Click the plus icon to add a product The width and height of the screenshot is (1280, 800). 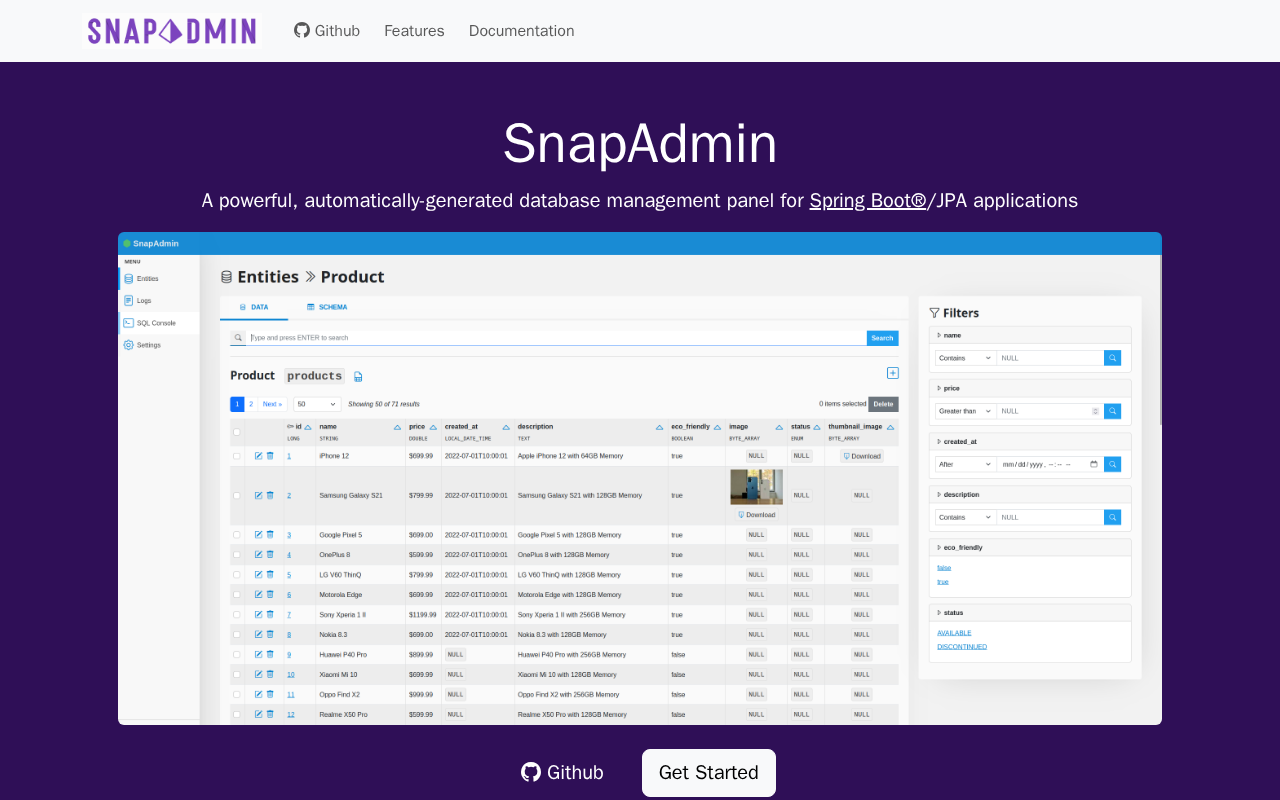pos(893,373)
